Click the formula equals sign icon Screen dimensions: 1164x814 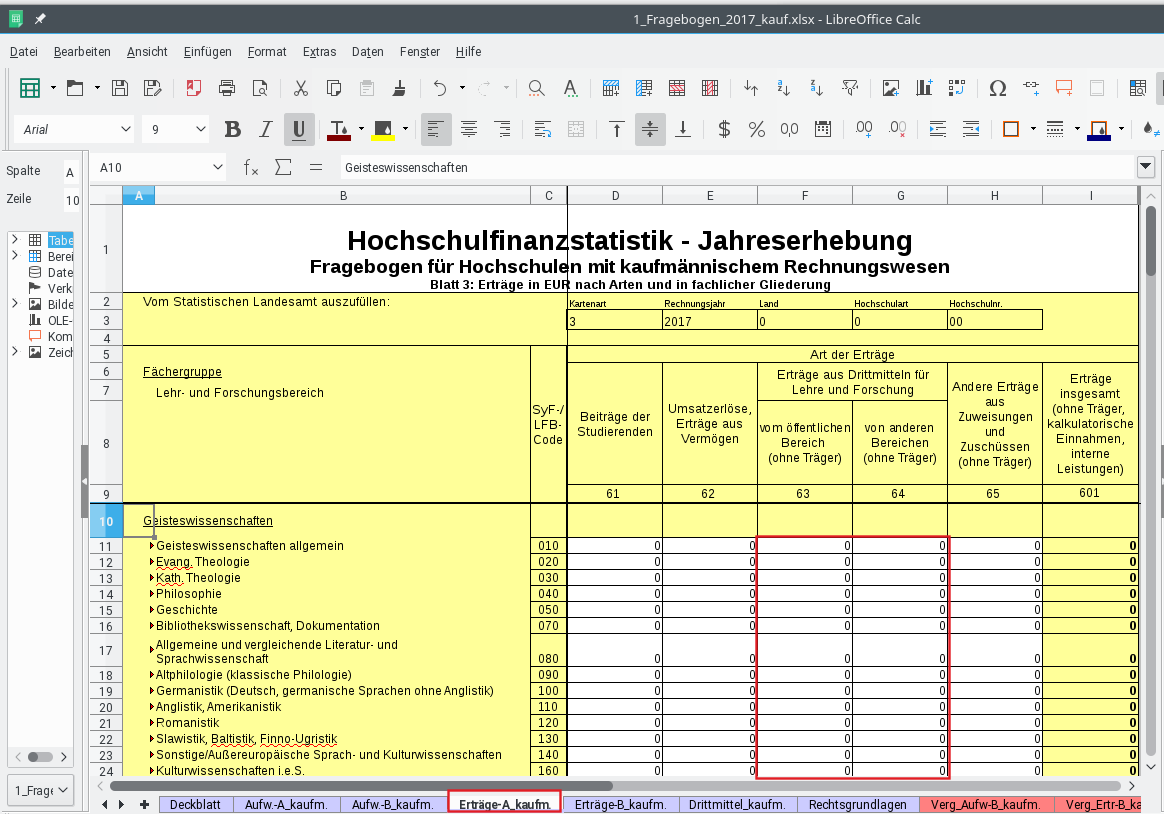pos(316,168)
